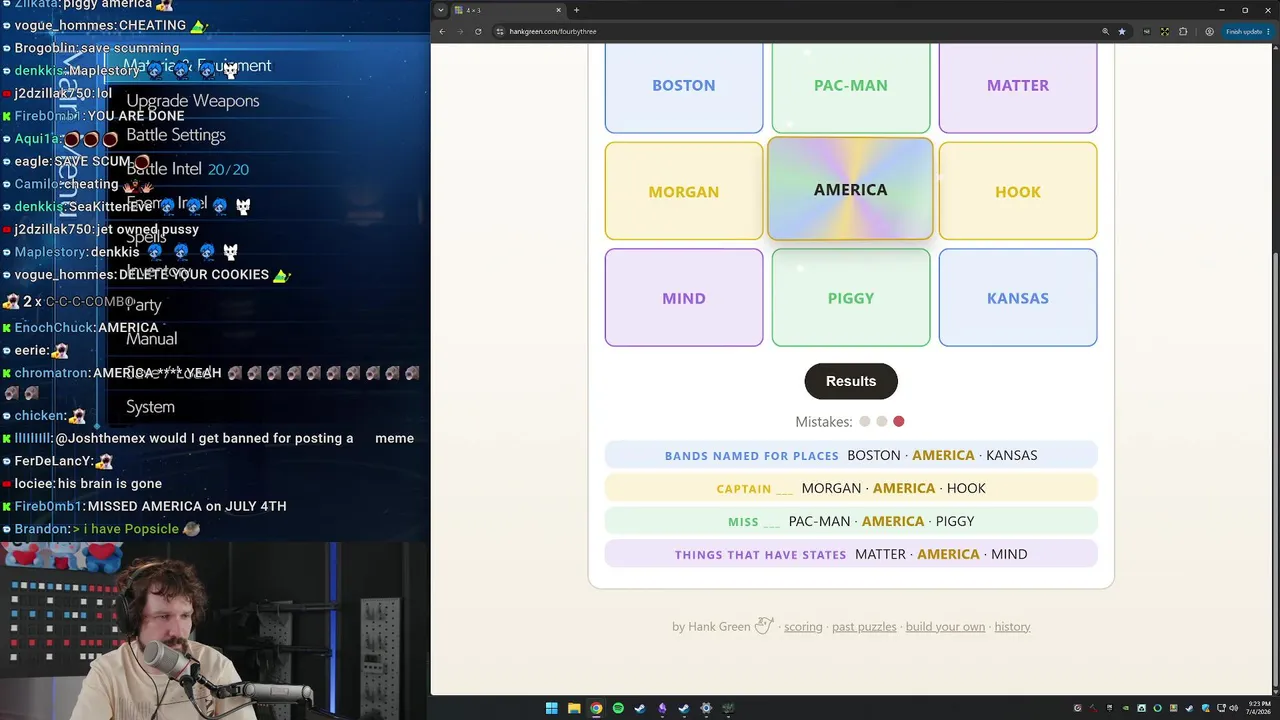Open the past puzzles link
This screenshot has width=1280, height=720.
(x=864, y=627)
